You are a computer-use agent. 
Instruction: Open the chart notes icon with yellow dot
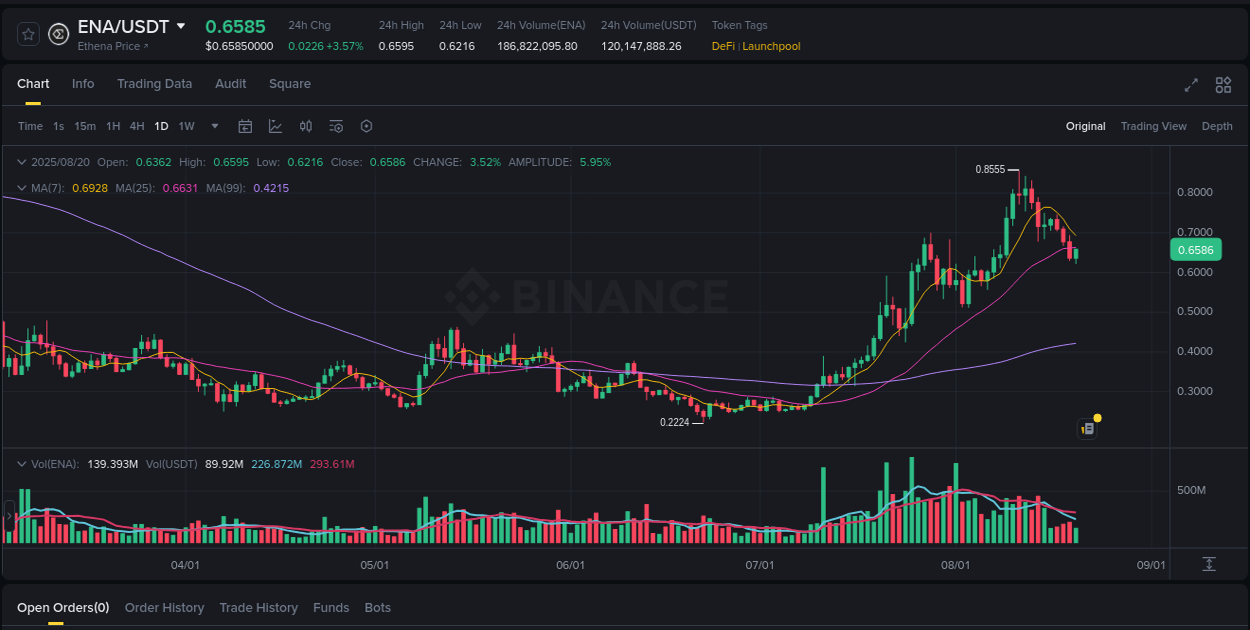tap(1087, 427)
